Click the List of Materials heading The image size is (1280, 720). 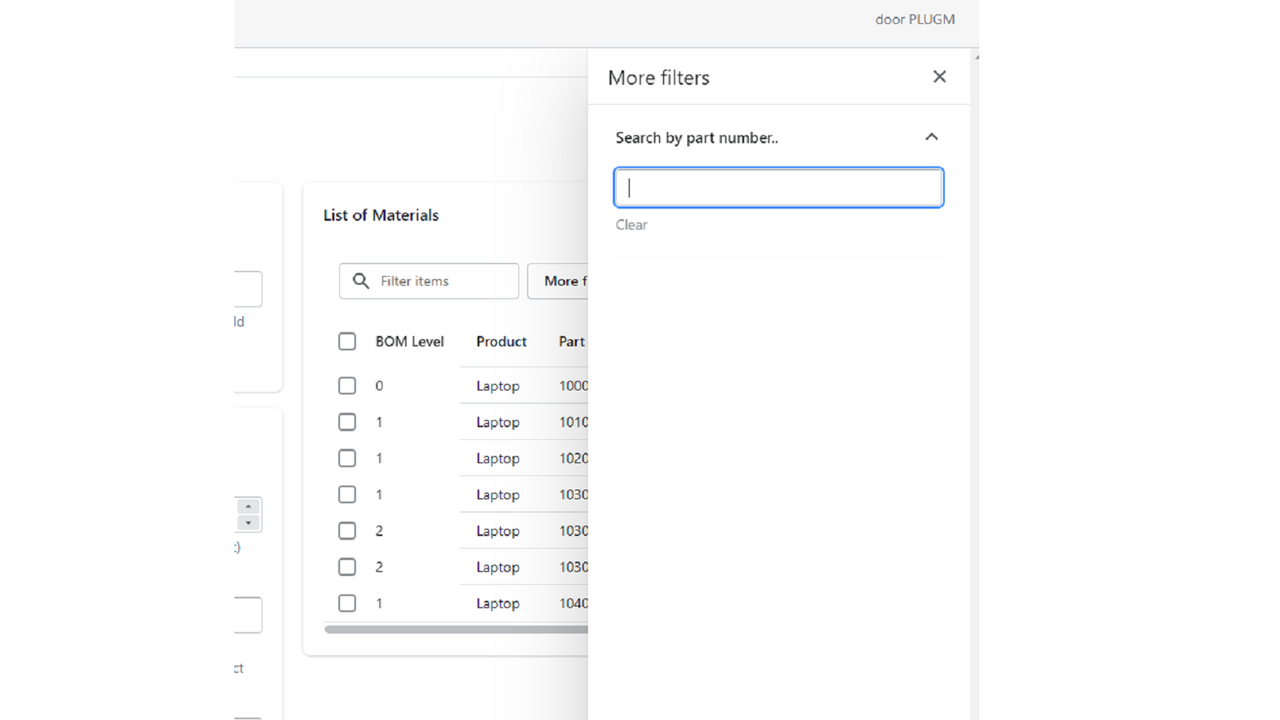381,215
